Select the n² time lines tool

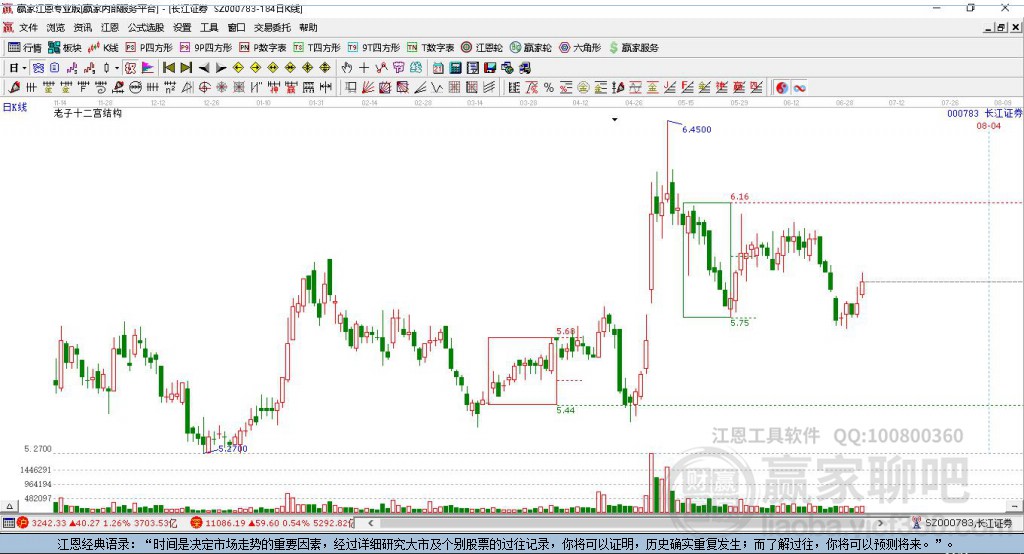(x=170, y=88)
